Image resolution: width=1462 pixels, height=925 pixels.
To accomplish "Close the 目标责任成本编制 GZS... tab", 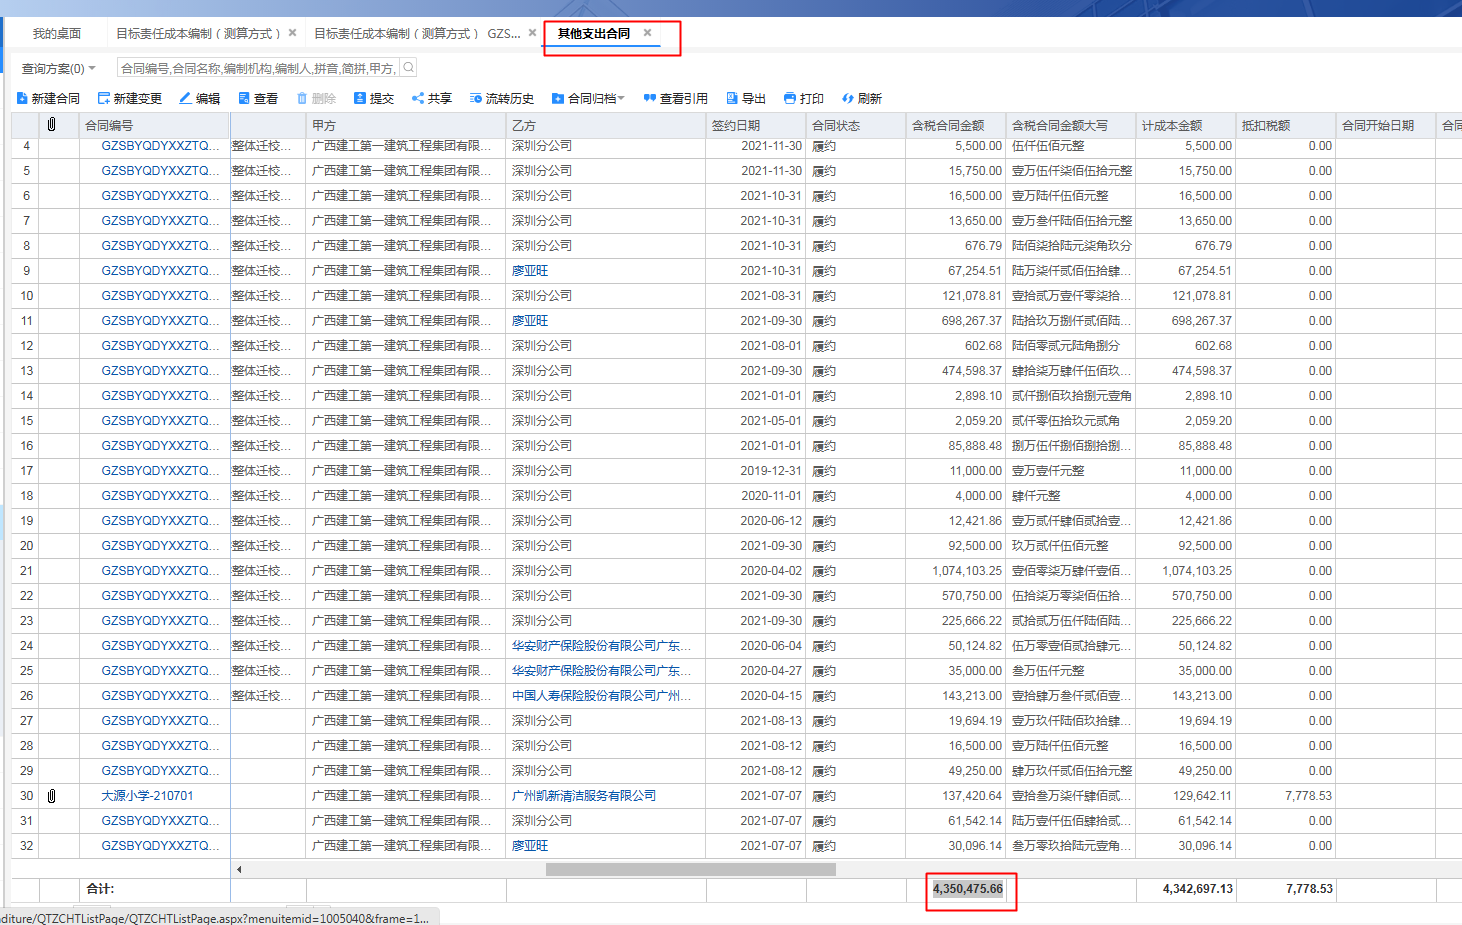I will tap(532, 33).
